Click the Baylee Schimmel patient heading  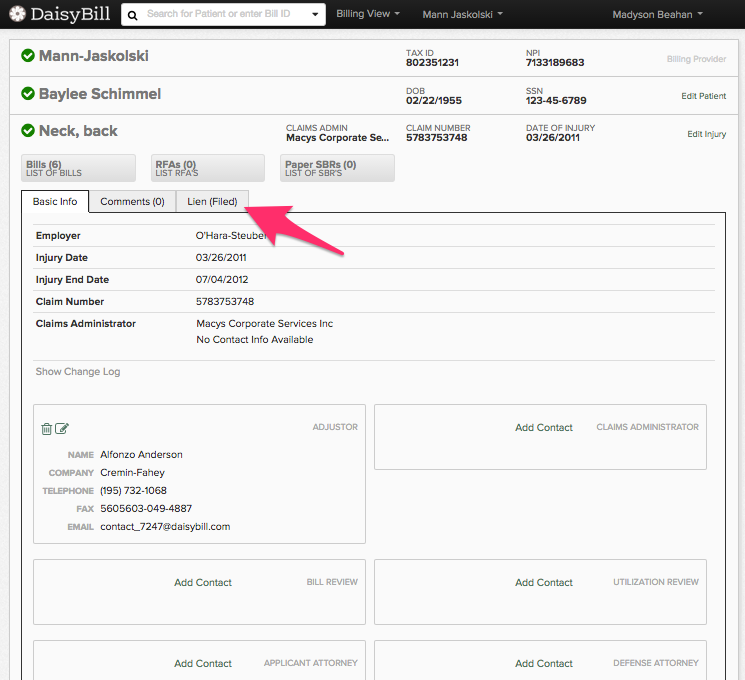(x=100, y=94)
